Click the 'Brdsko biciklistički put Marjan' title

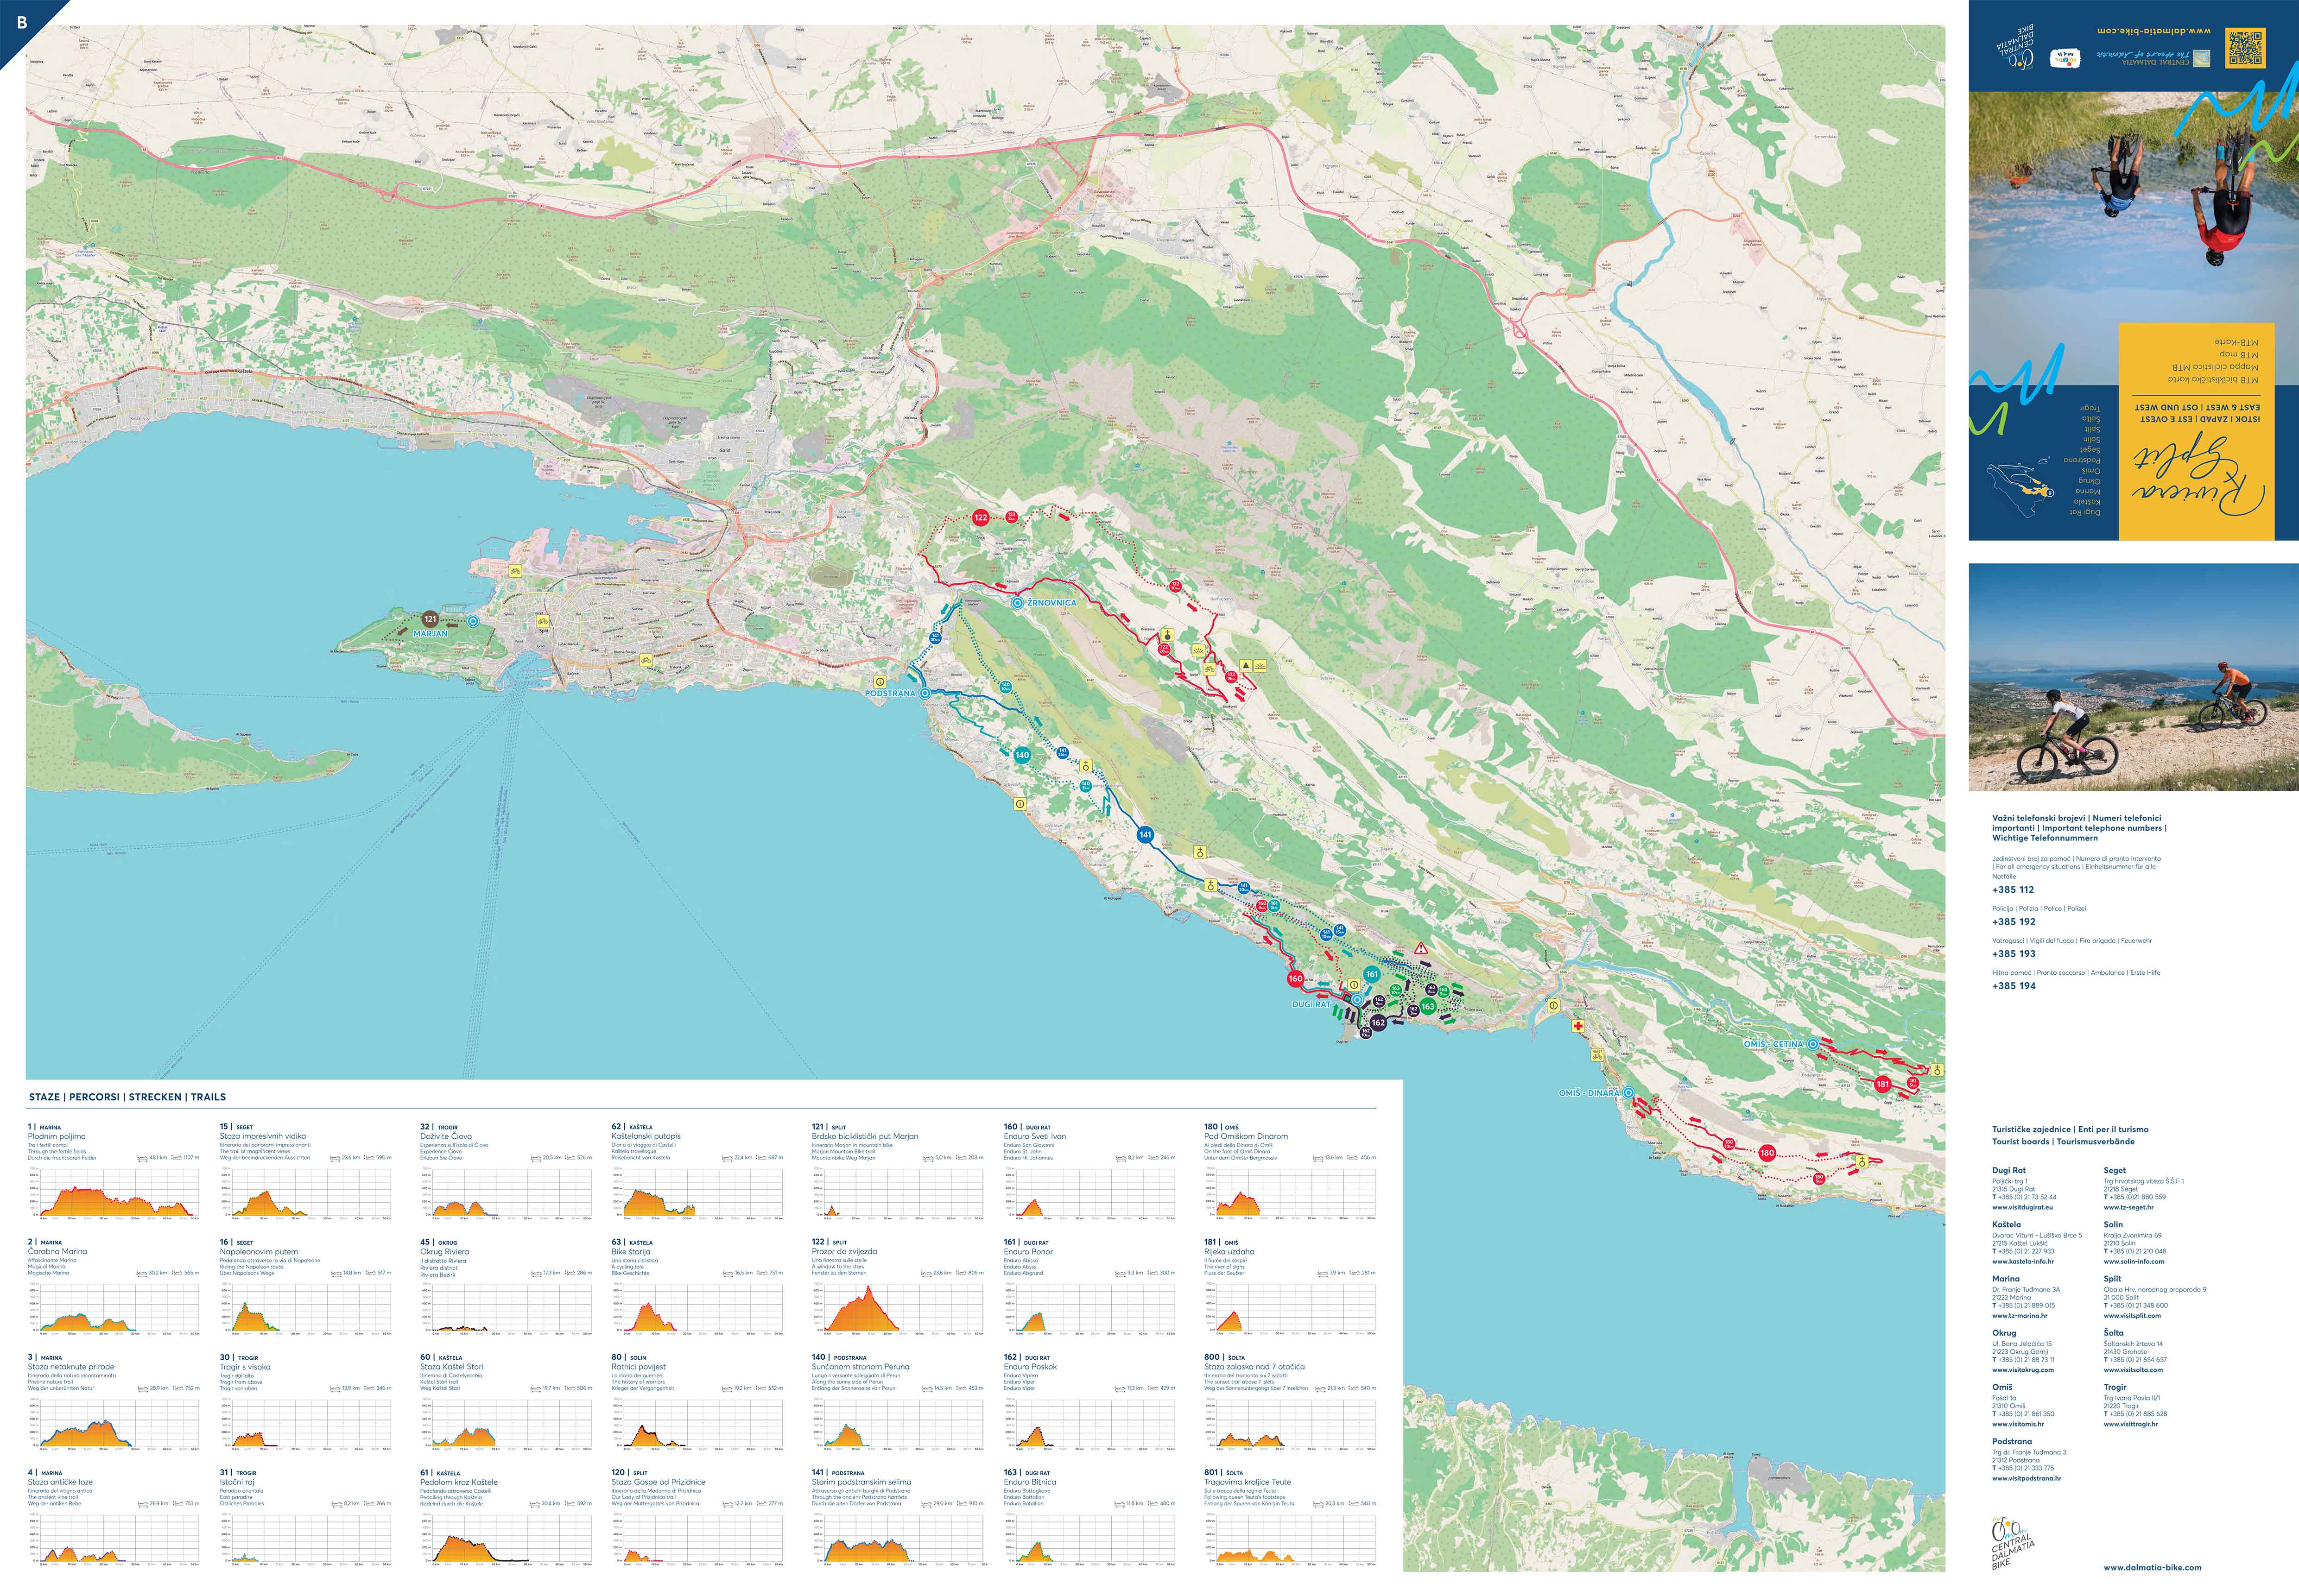(865, 1136)
